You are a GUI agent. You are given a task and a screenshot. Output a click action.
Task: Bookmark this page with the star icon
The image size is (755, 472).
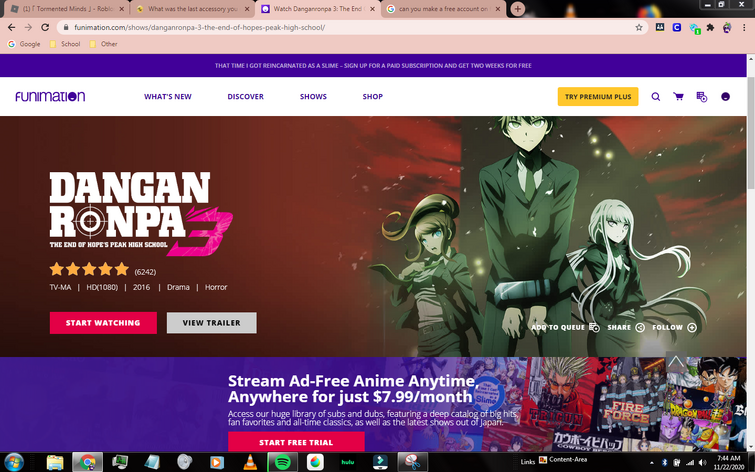[x=639, y=27]
